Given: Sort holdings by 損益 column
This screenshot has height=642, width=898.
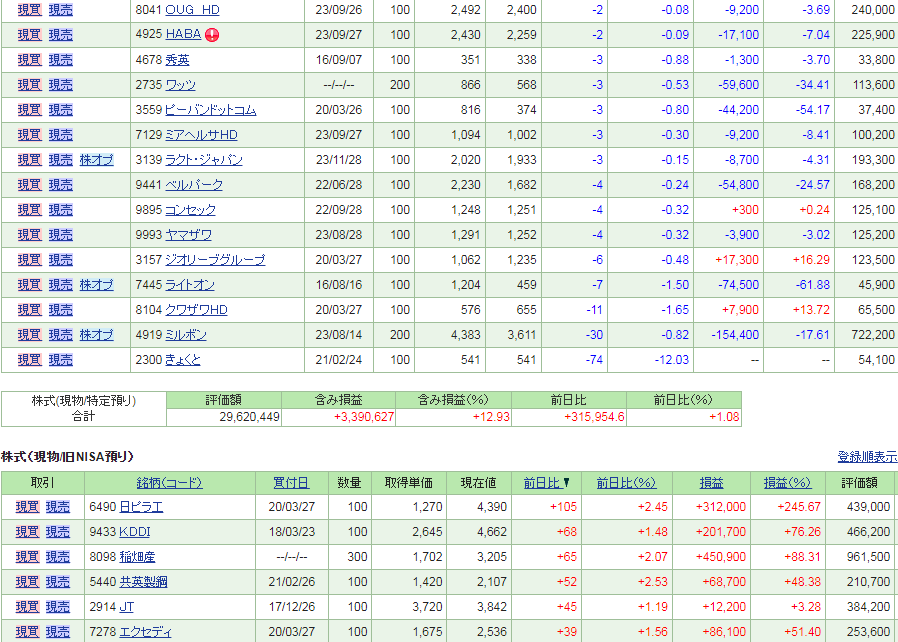Looking at the screenshot, I should (x=712, y=482).
